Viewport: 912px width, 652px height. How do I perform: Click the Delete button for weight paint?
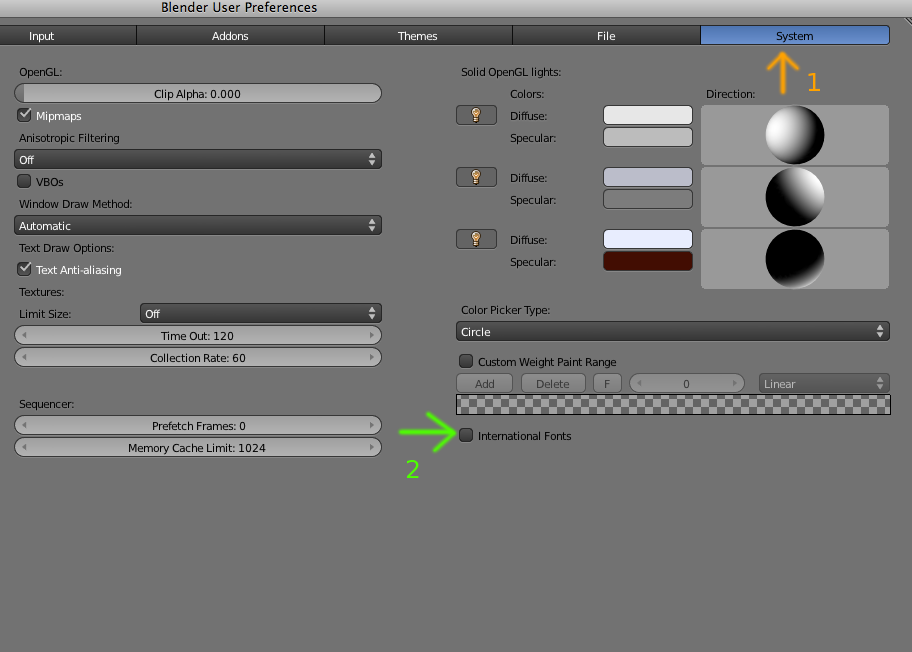tap(552, 384)
